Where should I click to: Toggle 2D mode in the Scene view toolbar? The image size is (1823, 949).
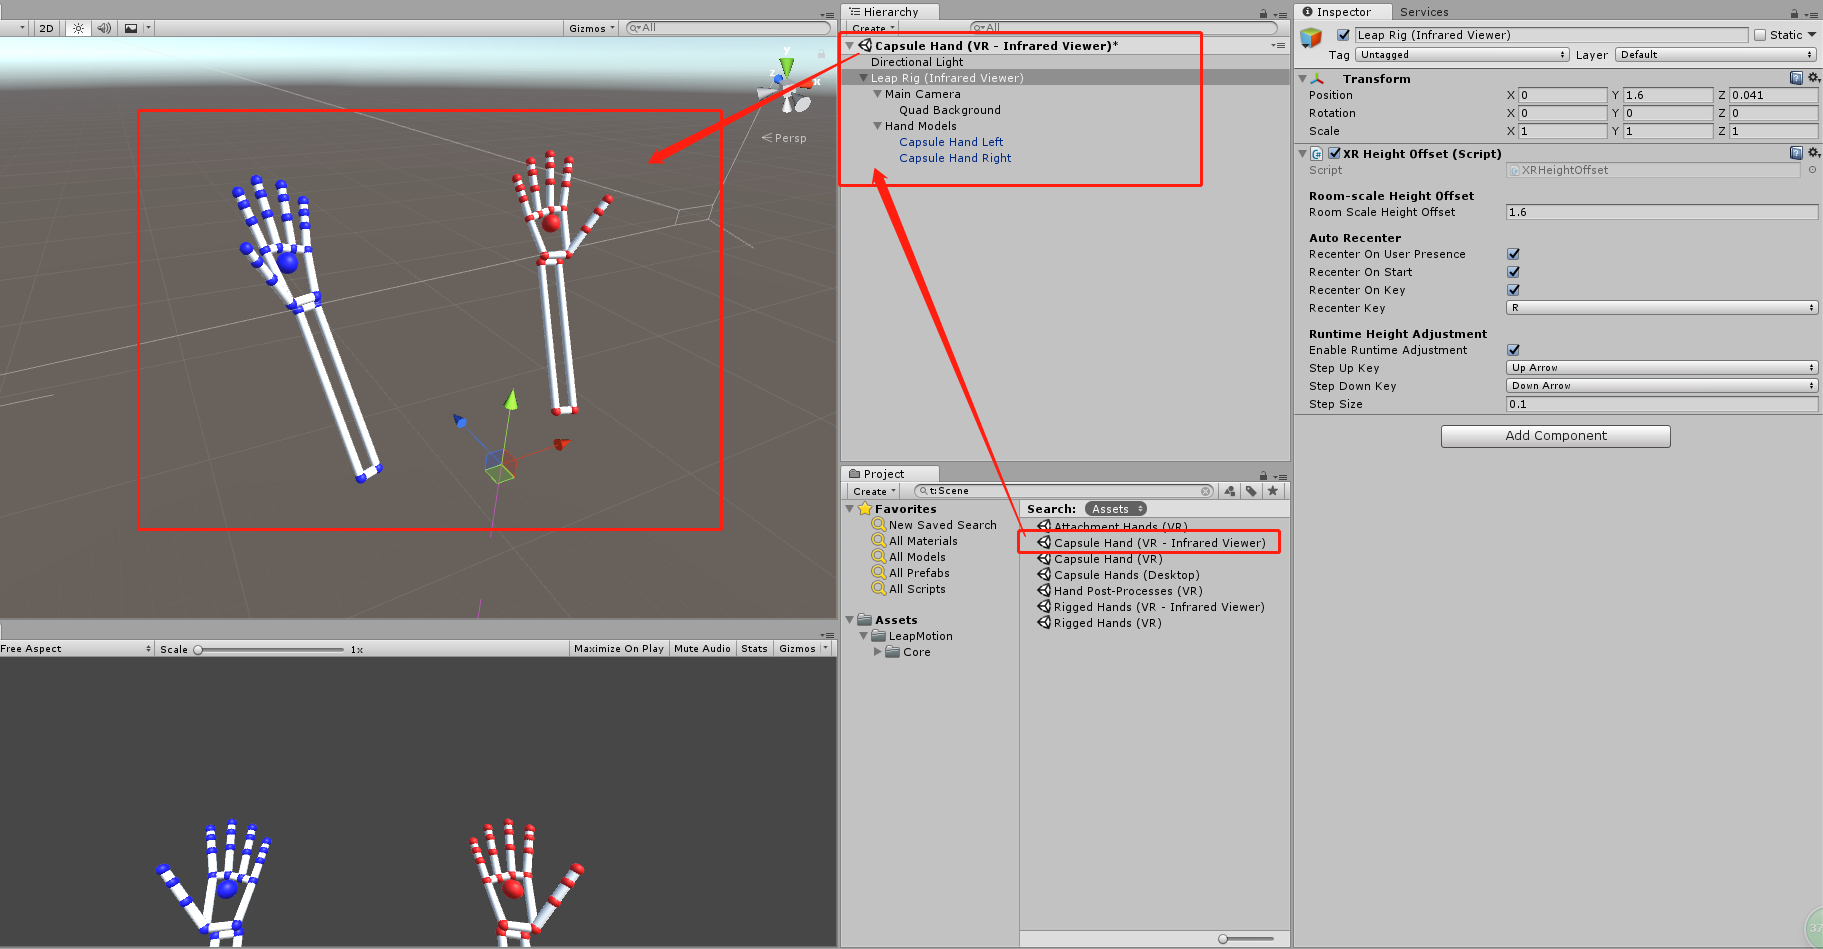45,27
